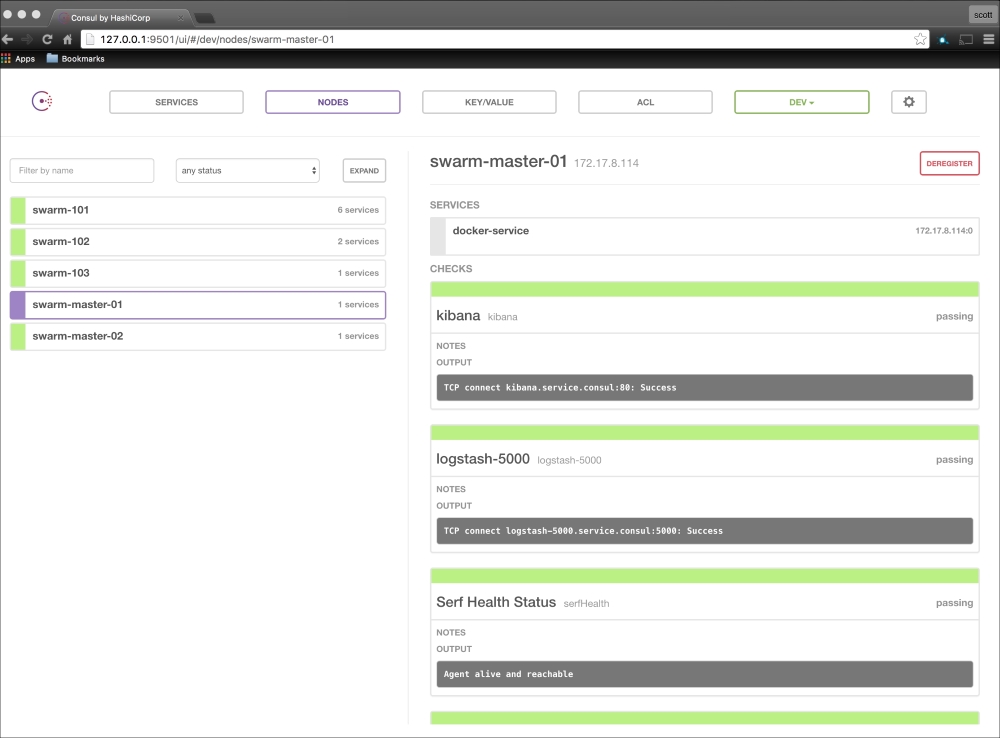Open the DEV datacenter dropdown
1000x738 pixels.
[801, 102]
